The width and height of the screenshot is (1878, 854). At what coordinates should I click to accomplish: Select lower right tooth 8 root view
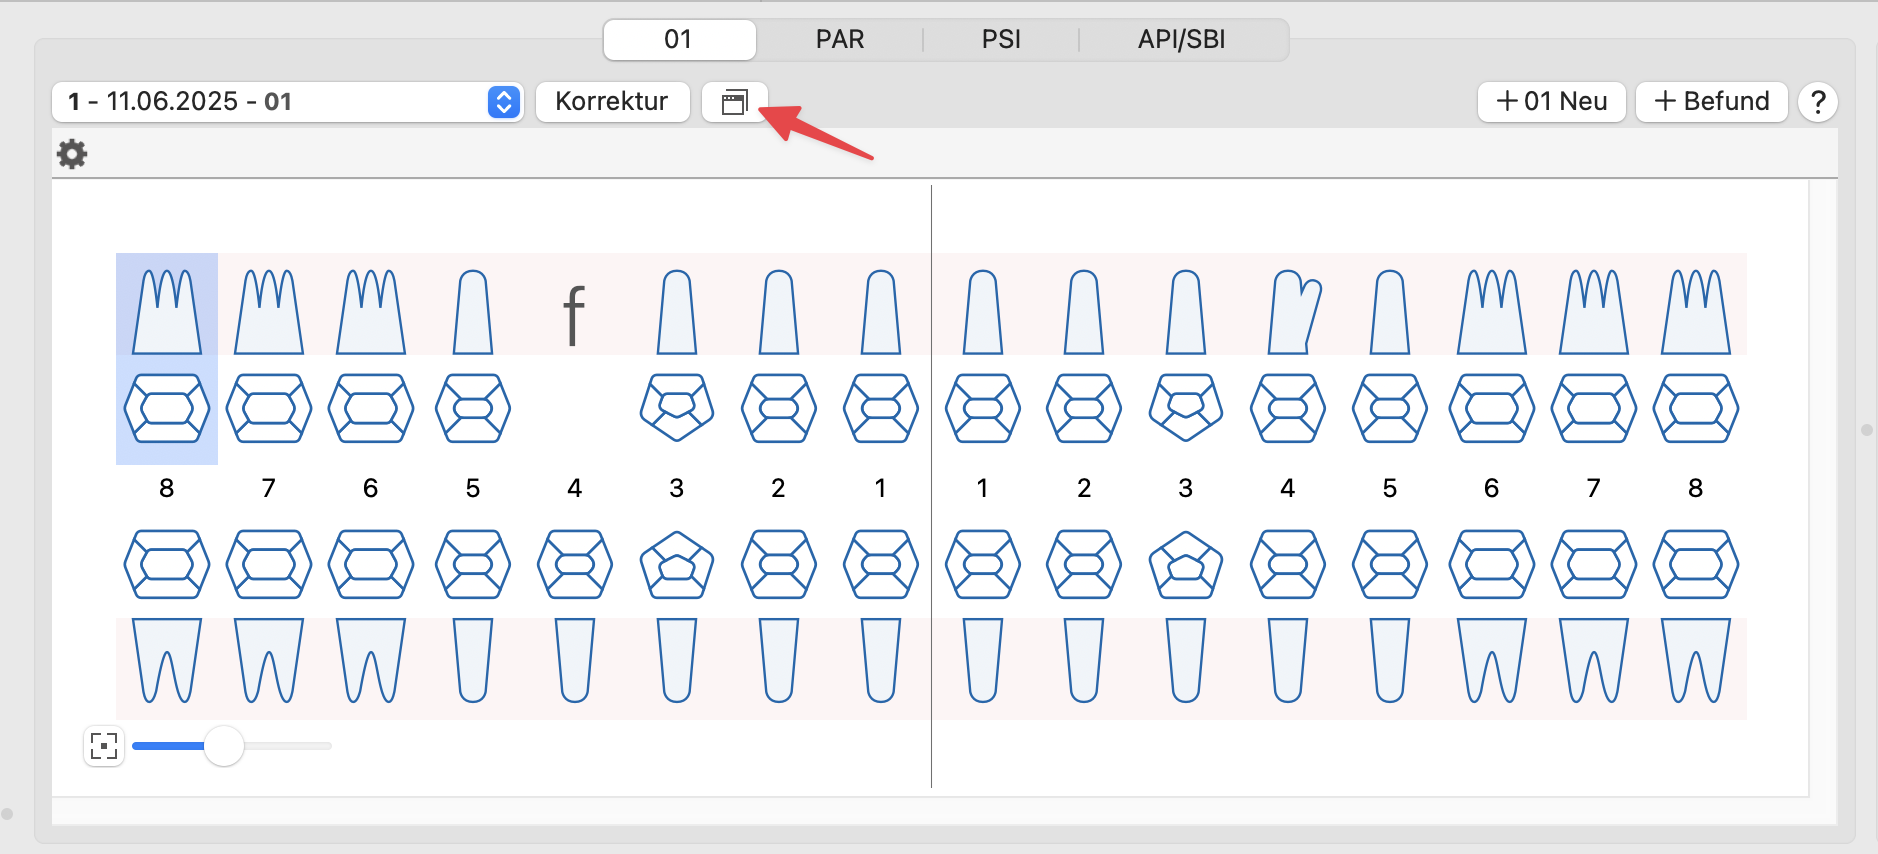pos(167,660)
